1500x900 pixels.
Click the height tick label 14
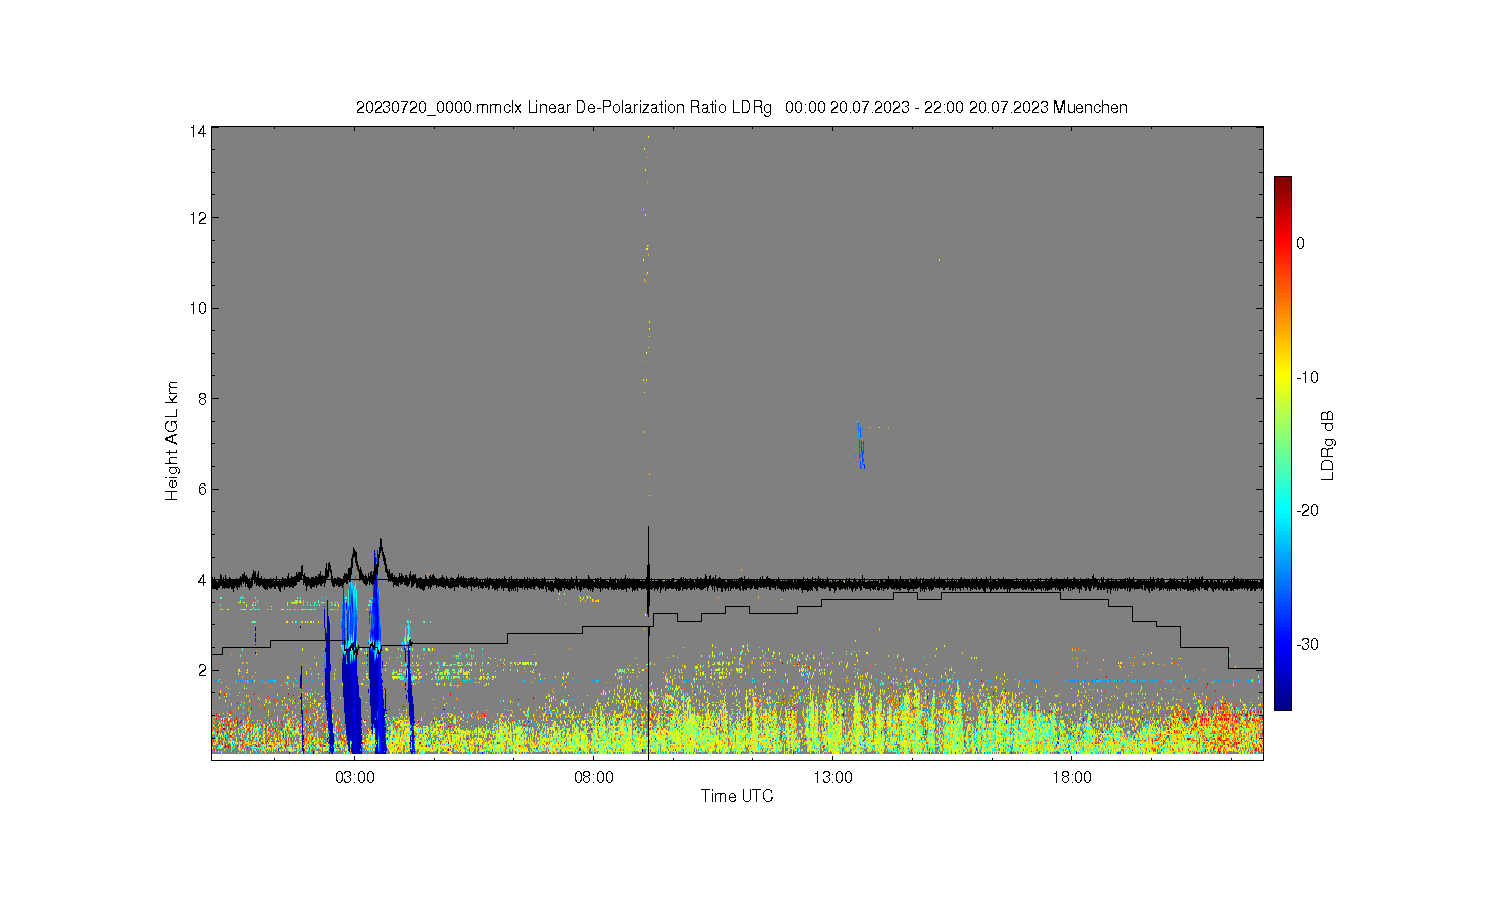click(198, 131)
